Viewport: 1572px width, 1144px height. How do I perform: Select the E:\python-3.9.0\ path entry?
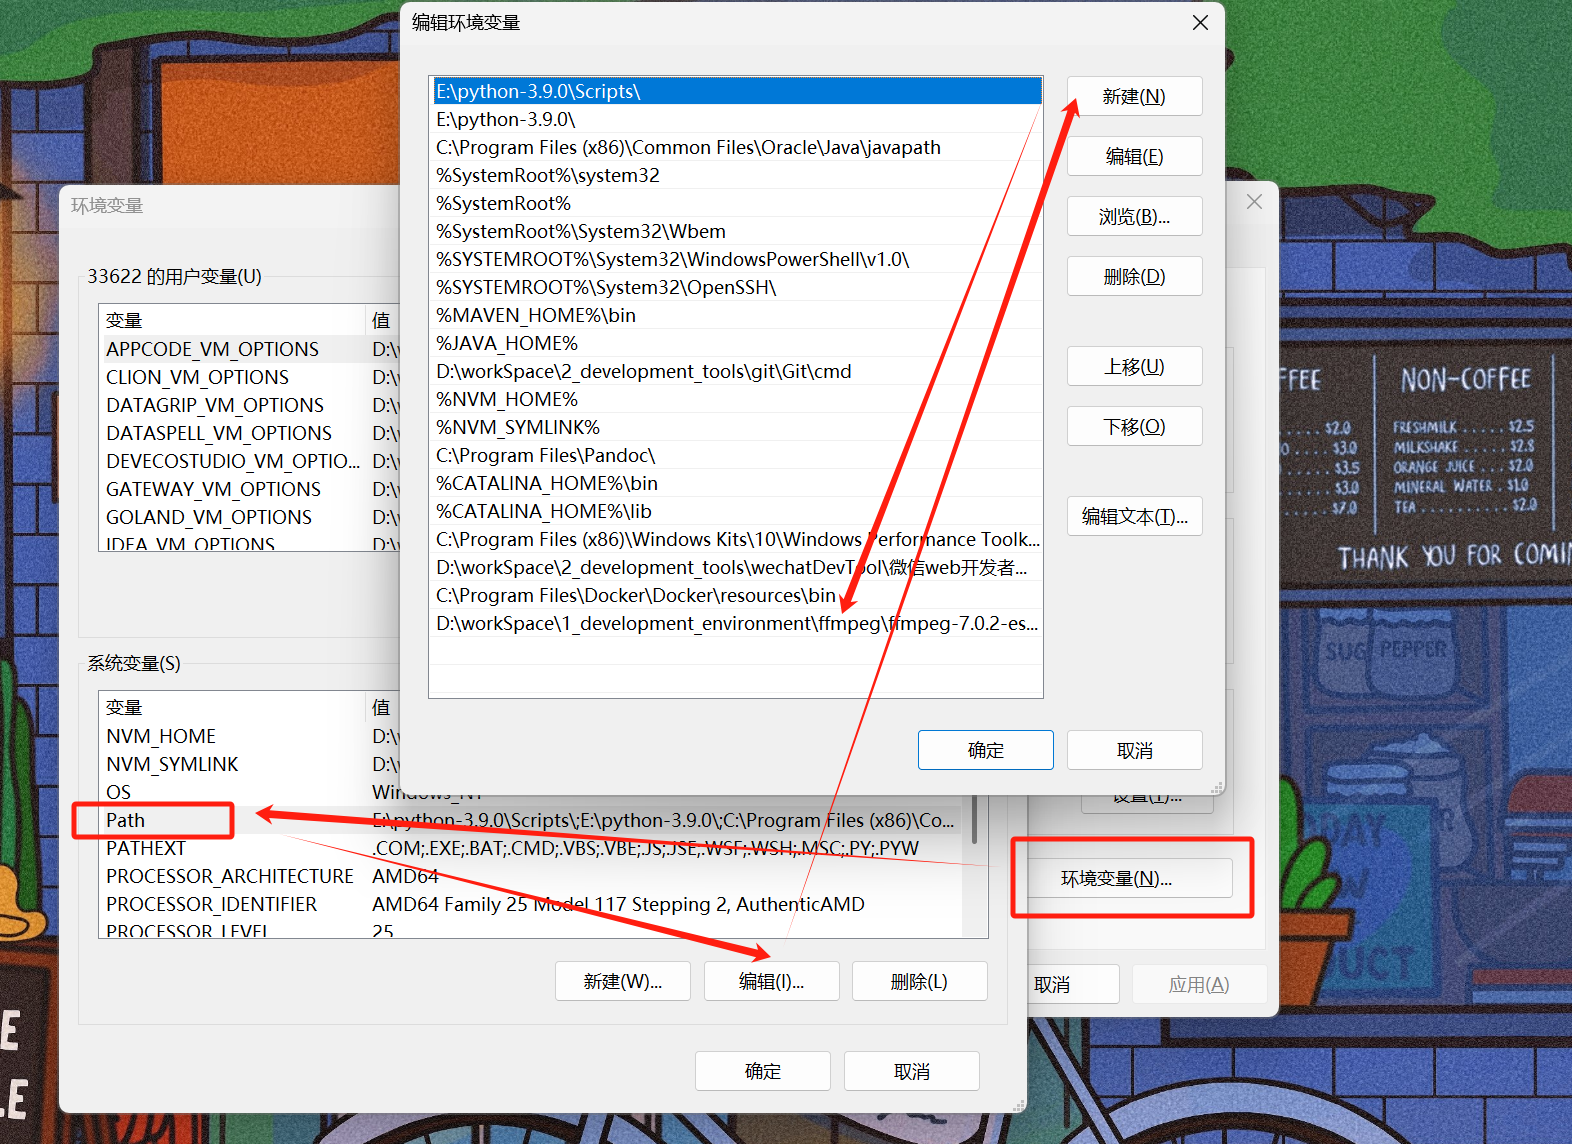tap(506, 119)
